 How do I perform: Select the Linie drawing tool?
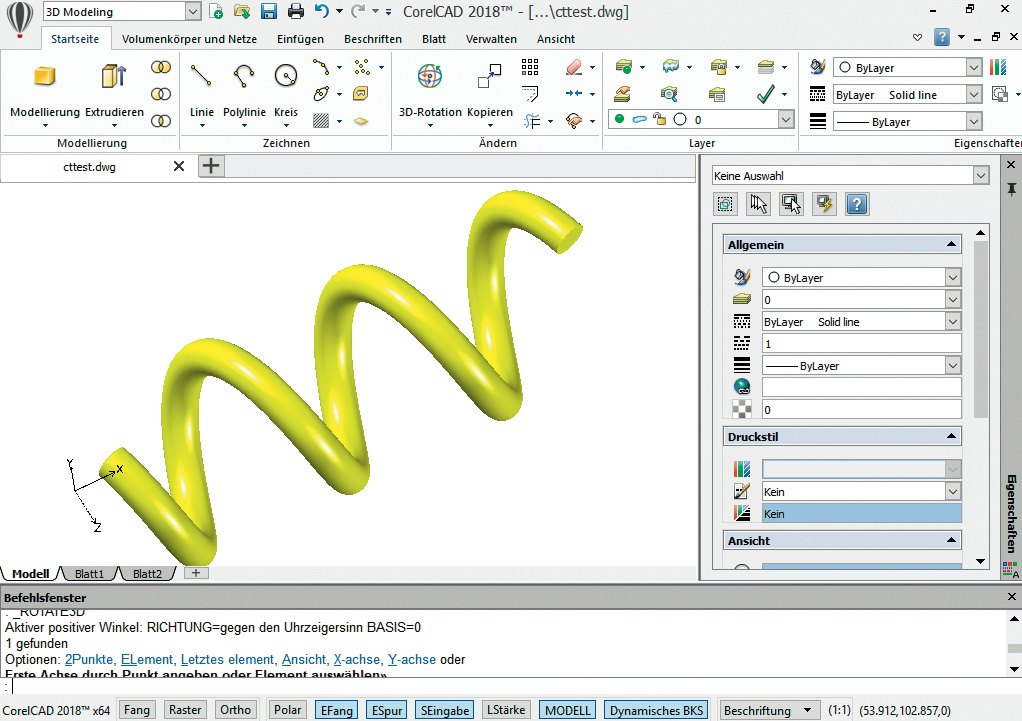click(201, 77)
